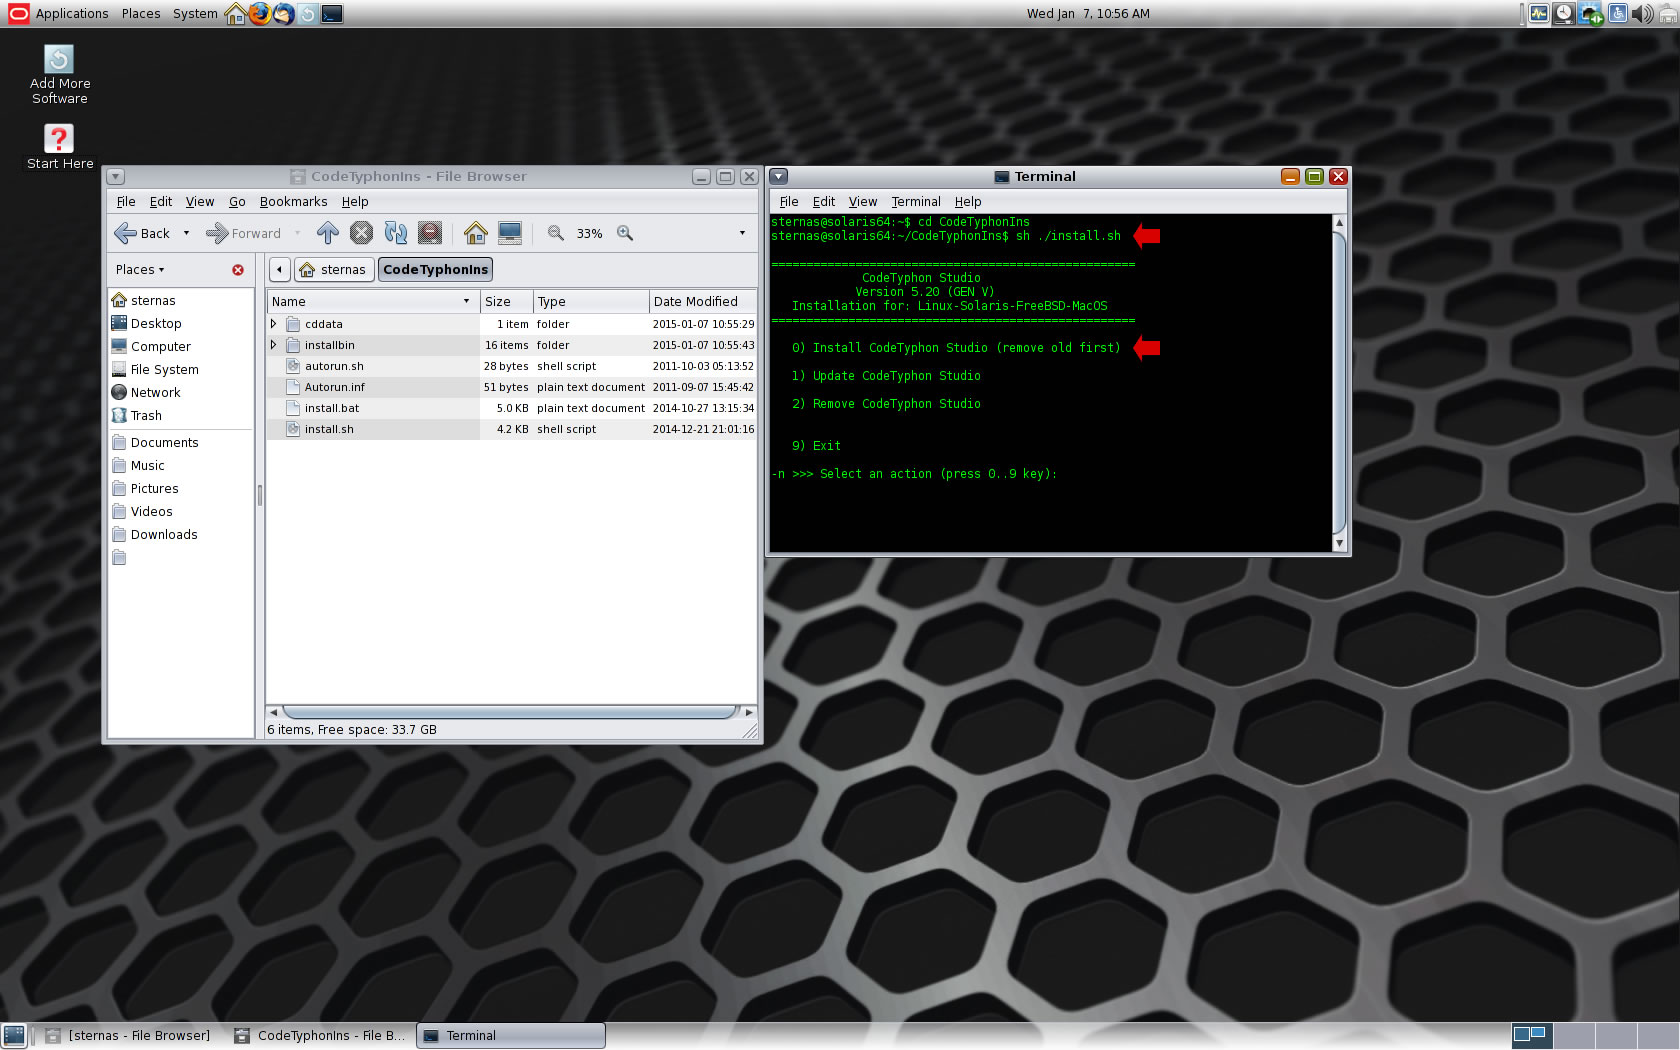Launch Firefox from the top panel
This screenshot has height=1050, width=1680.
260,14
